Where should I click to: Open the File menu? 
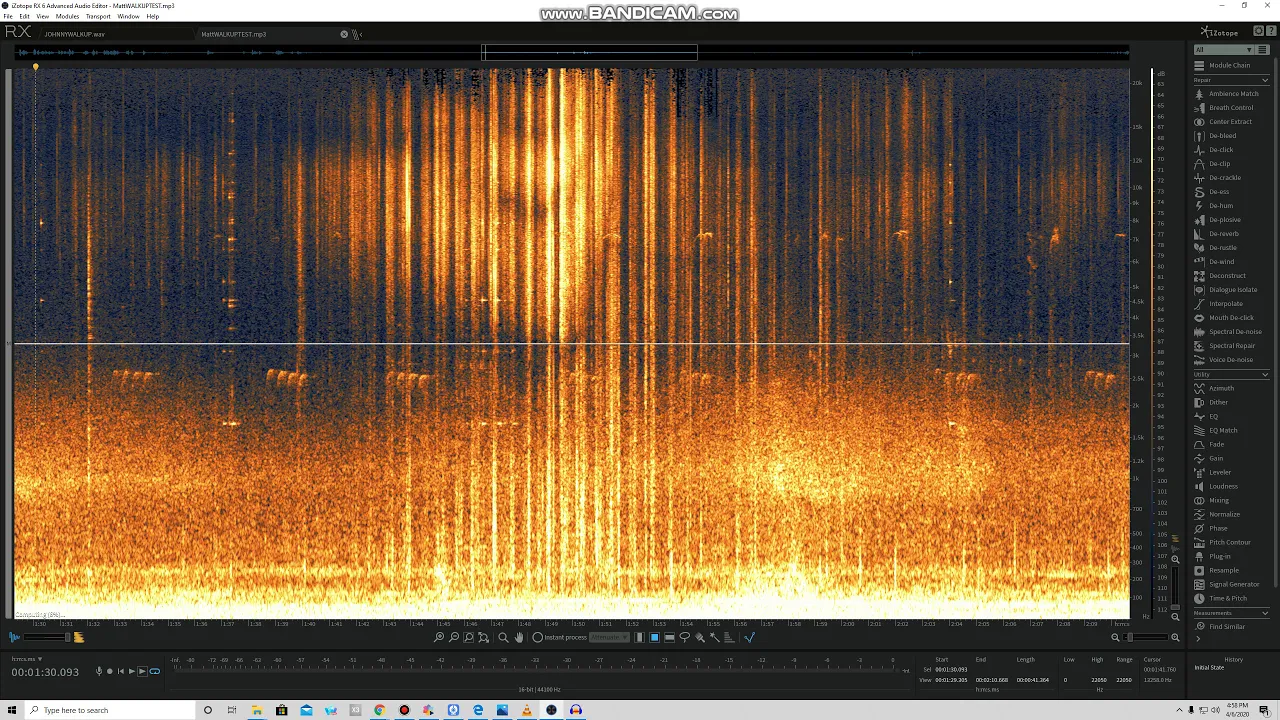click(x=8, y=16)
